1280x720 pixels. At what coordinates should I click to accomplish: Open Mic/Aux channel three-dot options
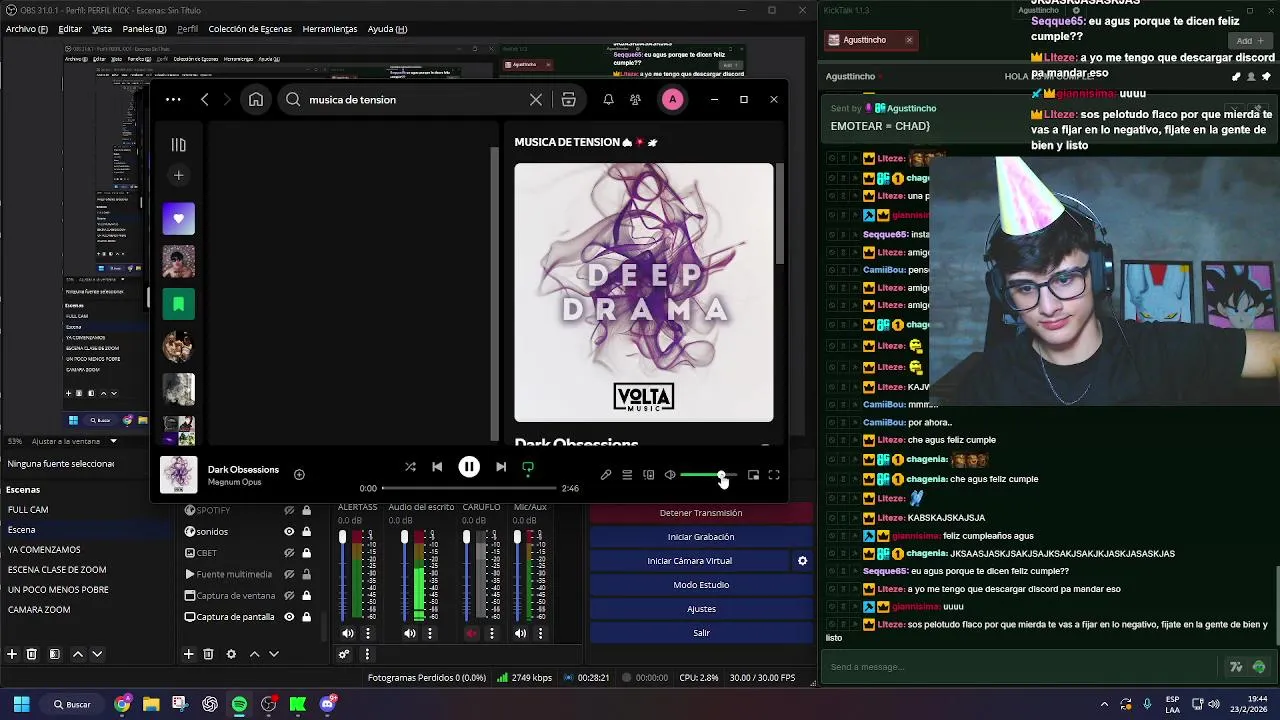point(540,633)
